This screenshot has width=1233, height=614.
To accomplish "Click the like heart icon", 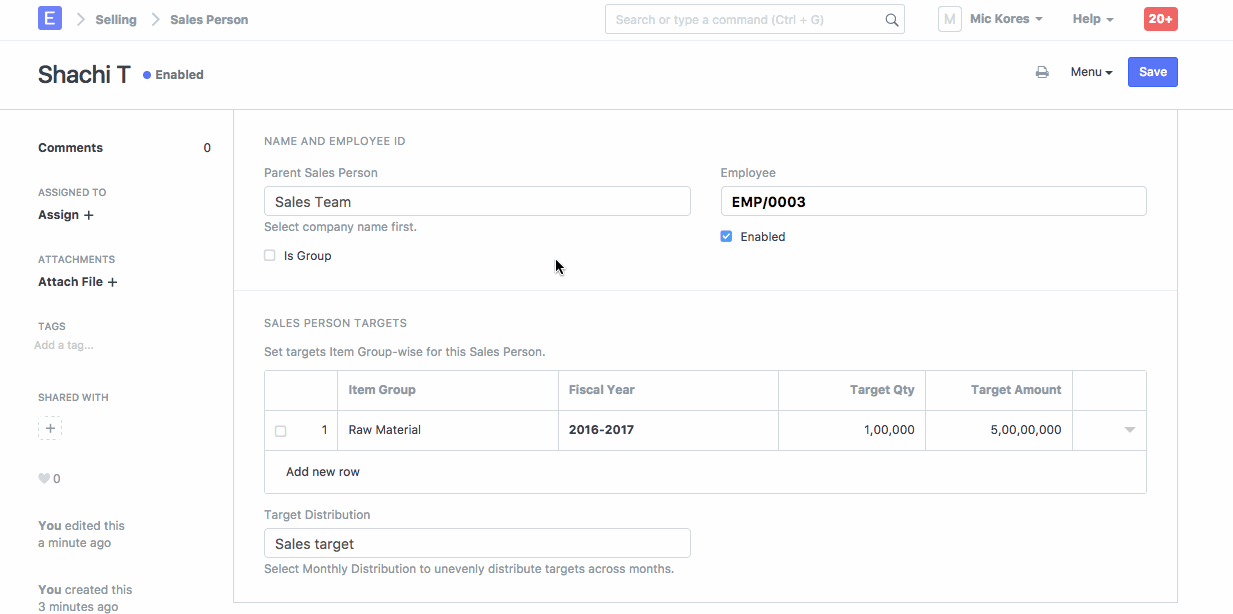I will [x=44, y=479].
